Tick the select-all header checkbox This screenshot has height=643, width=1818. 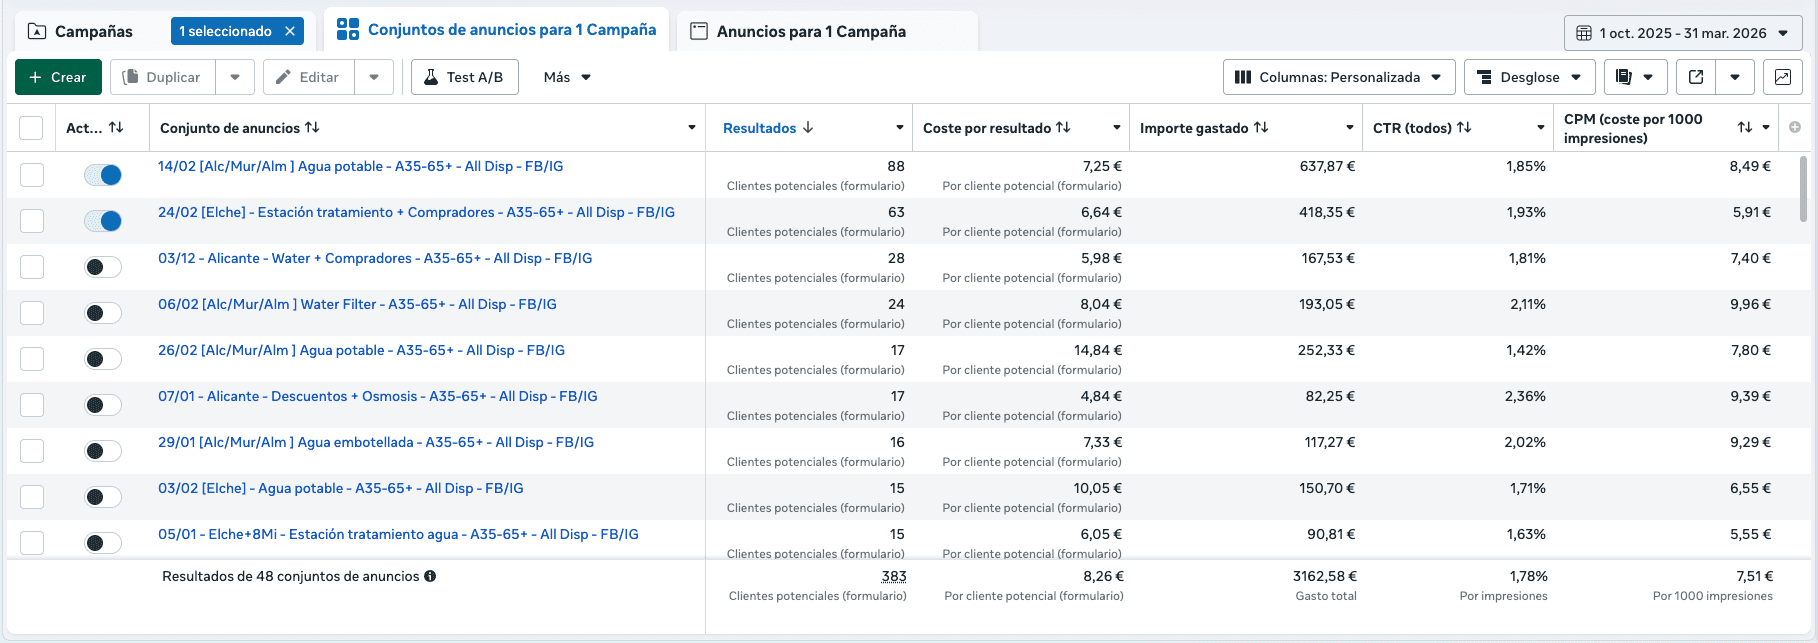31,128
